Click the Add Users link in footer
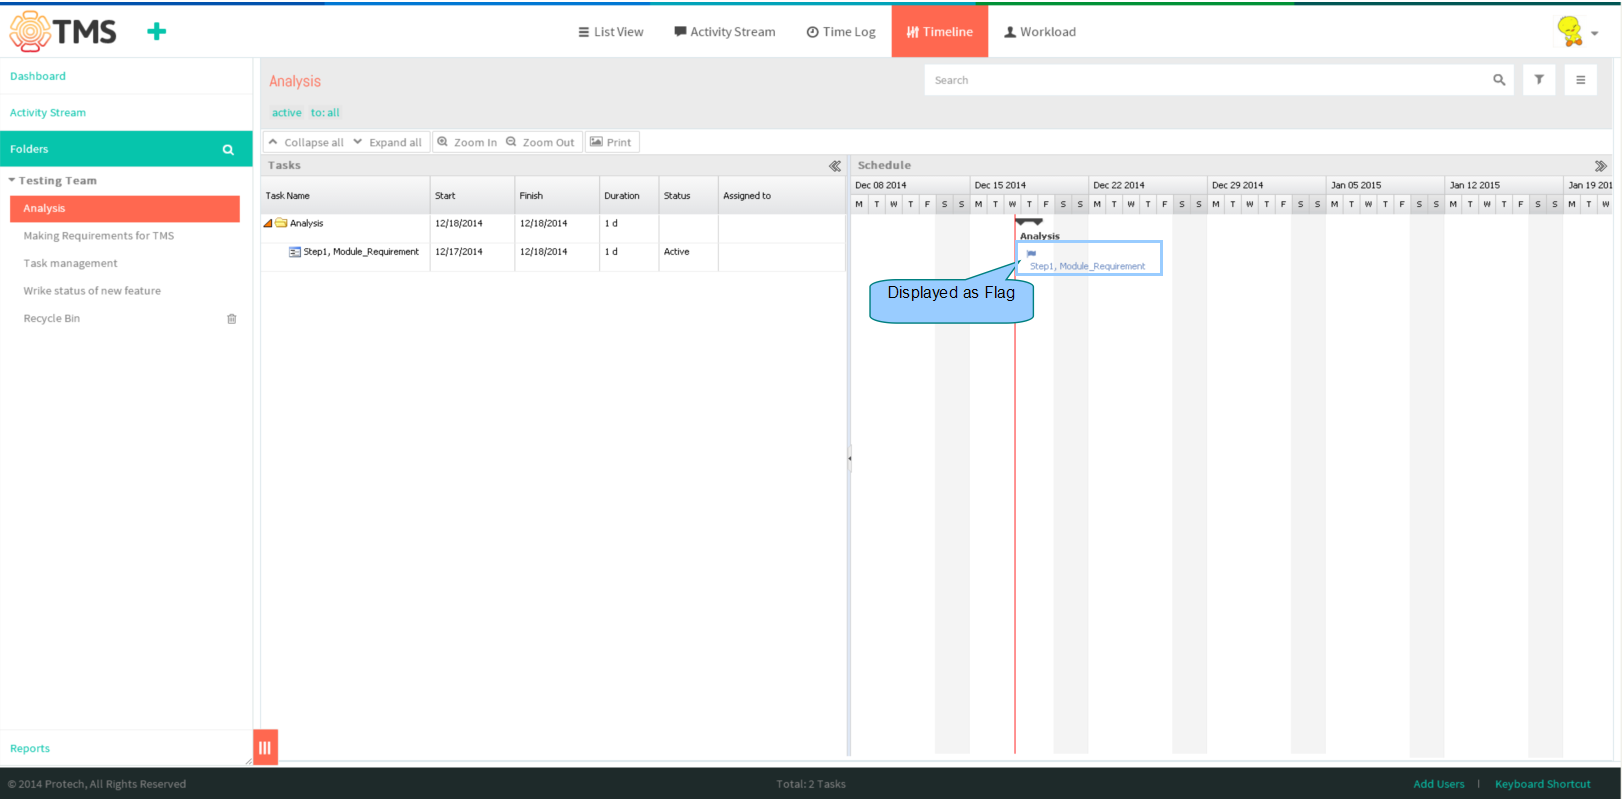Screen dimensions: 1622x800 [x=1438, y=784]
